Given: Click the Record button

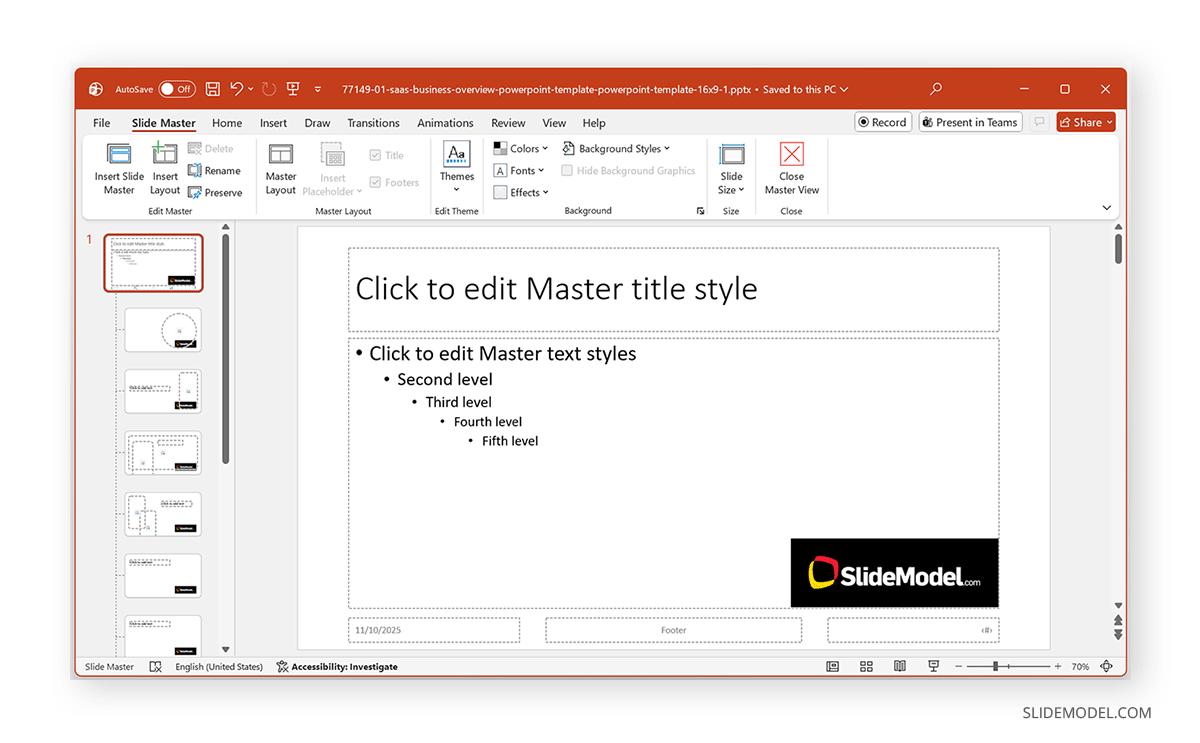Looking at the screenshot, I should [x=882, y=122].
